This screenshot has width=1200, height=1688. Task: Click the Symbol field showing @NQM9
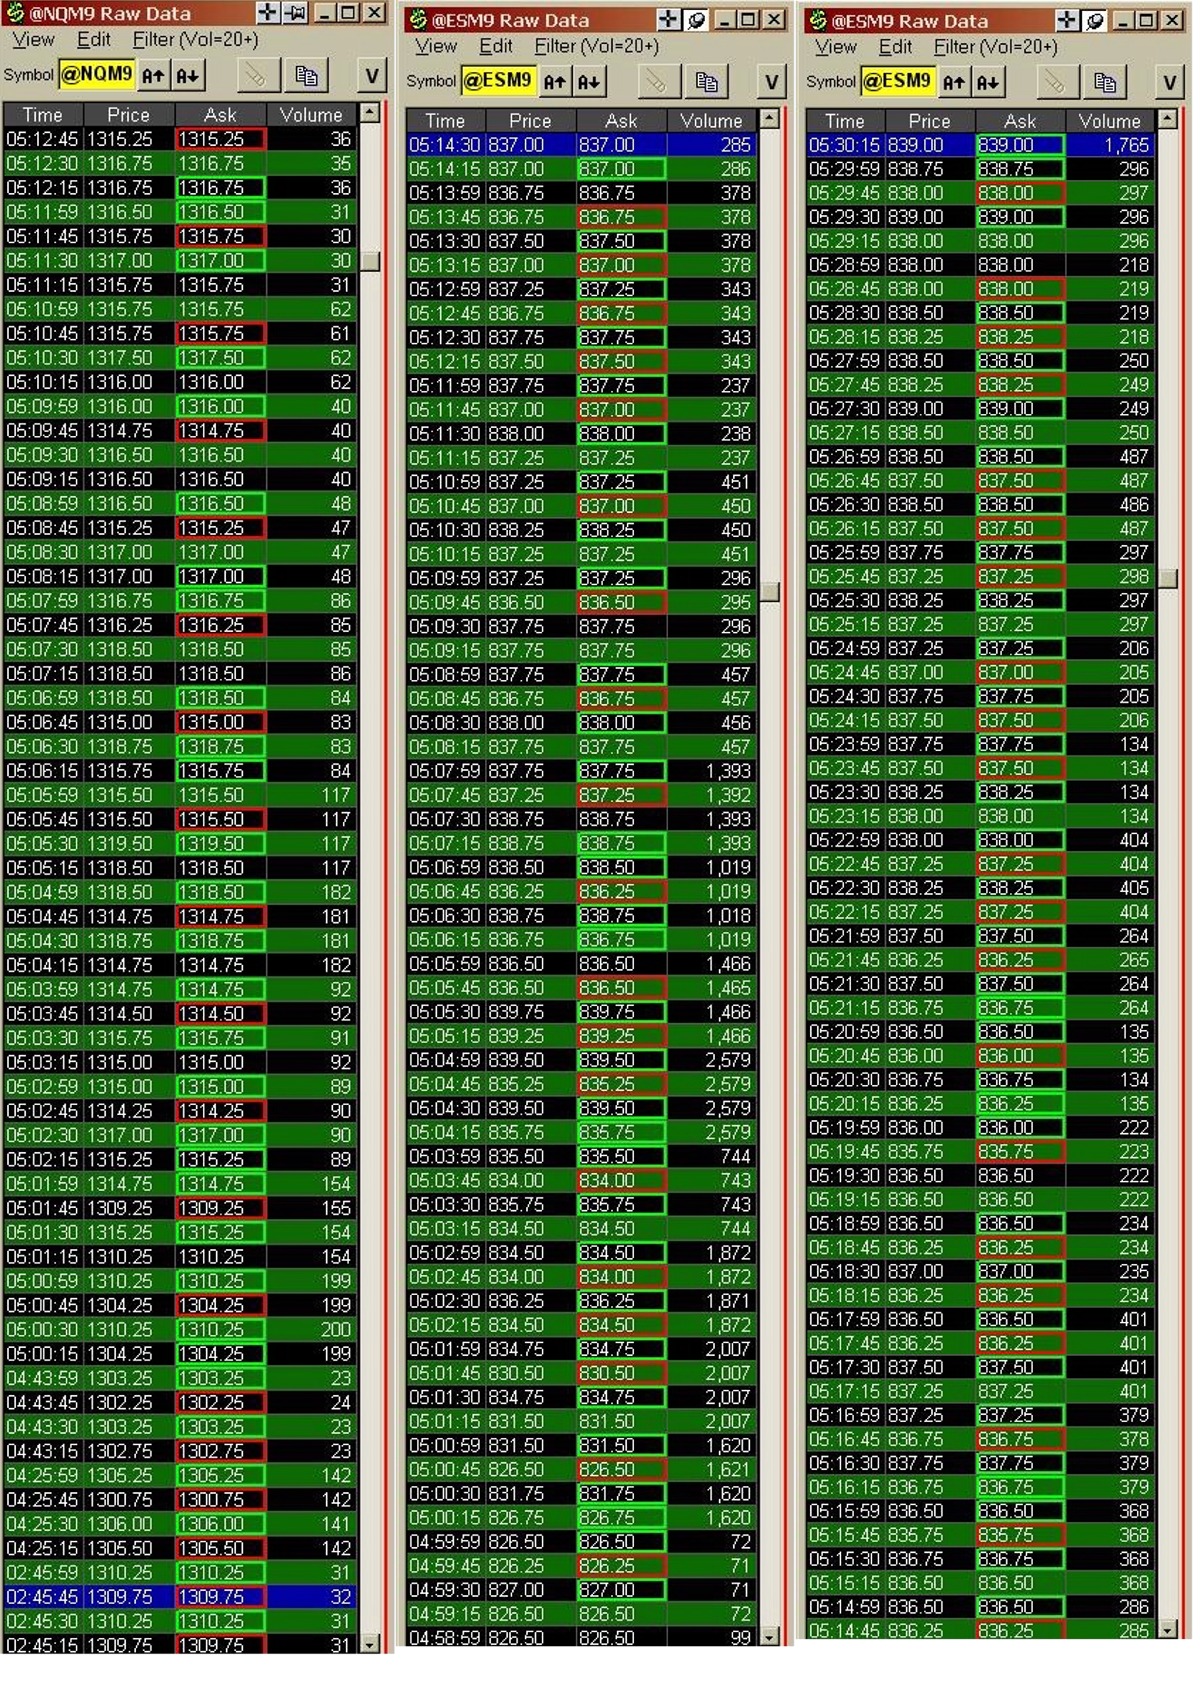click(97, 75)
